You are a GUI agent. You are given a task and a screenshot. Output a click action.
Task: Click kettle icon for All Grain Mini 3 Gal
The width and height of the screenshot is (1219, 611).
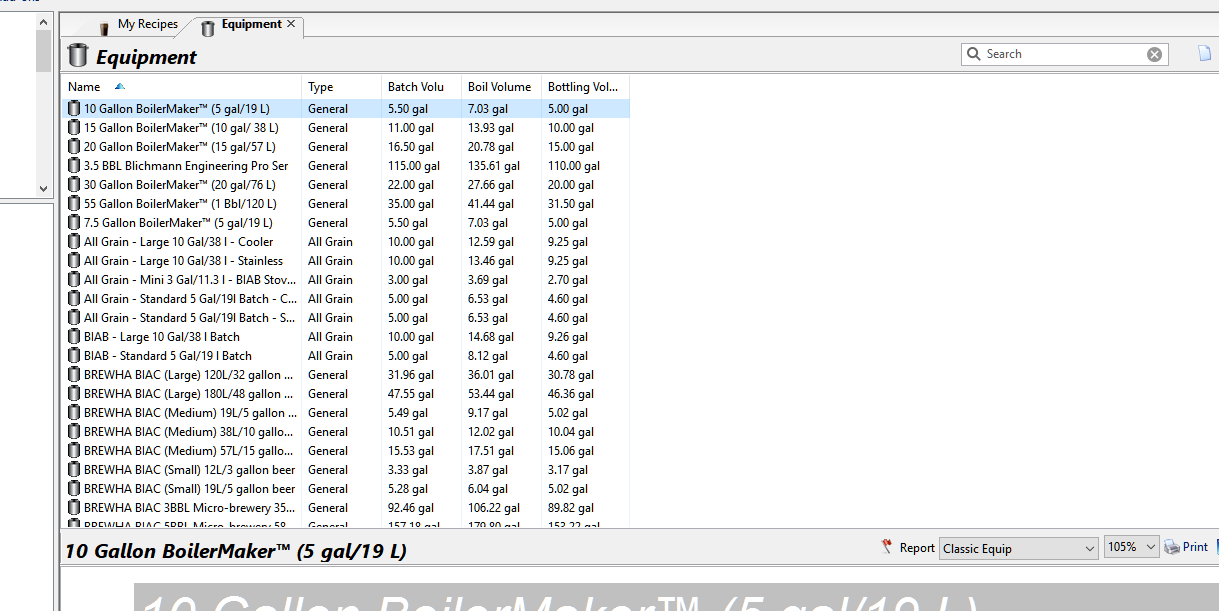74,280
